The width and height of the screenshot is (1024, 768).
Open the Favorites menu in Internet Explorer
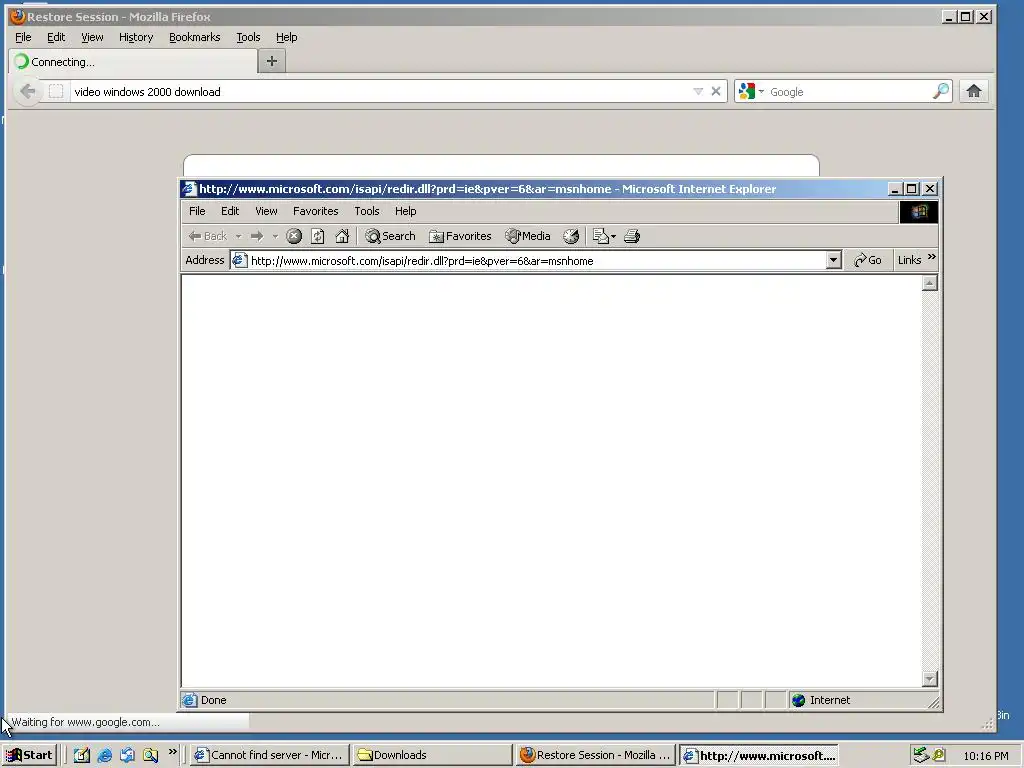point(315,211)
